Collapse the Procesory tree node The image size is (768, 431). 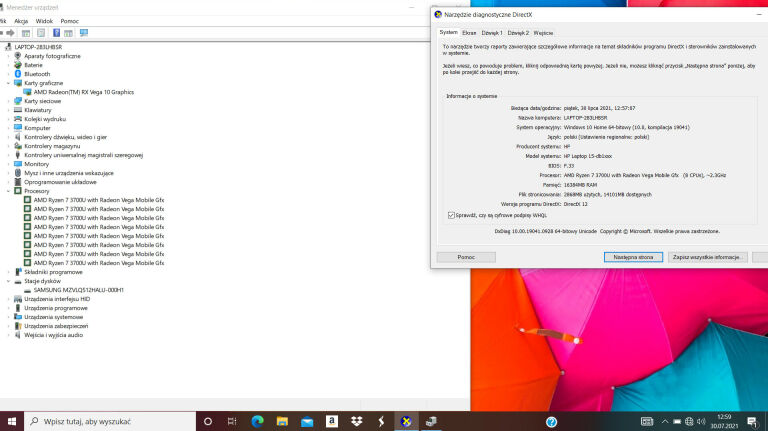(8, 190)
